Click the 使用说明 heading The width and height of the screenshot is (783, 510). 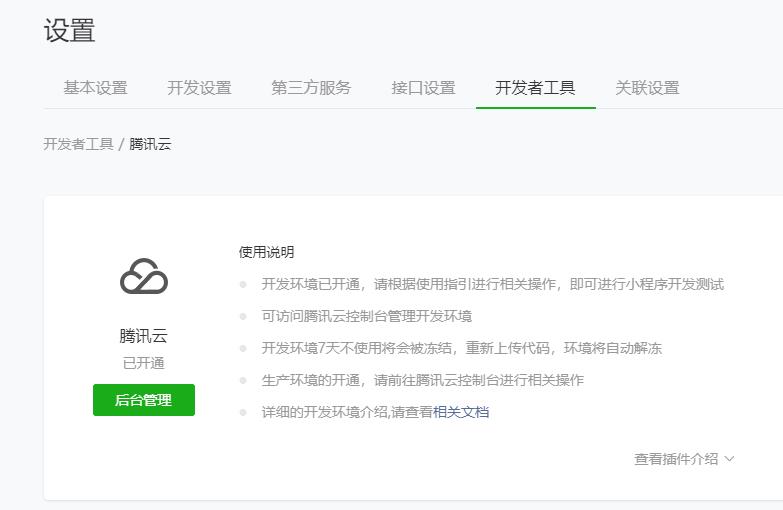coord(266,252)
